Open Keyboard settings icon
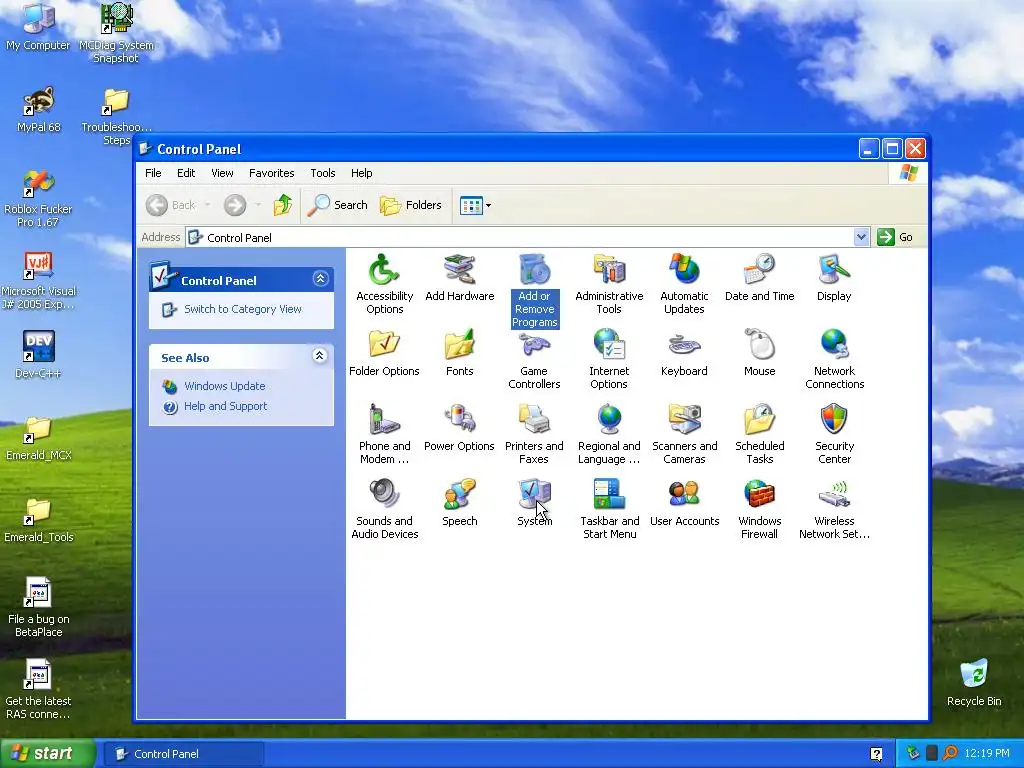Screen dimensions: 1024x768 [x=684, y=353]
